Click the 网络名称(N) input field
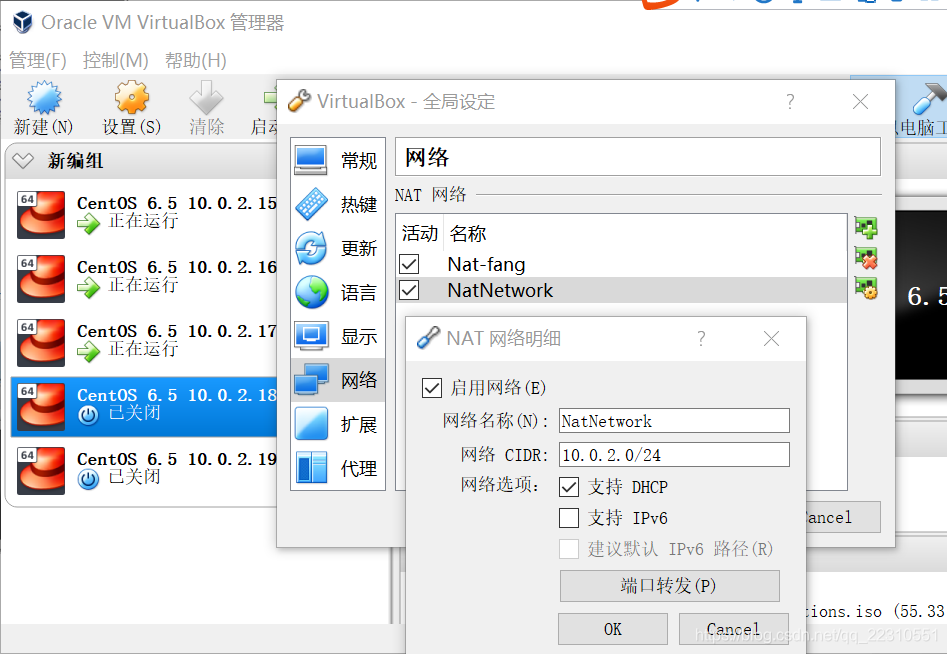The height and width of the screenshot is (654, 947). 674,421
